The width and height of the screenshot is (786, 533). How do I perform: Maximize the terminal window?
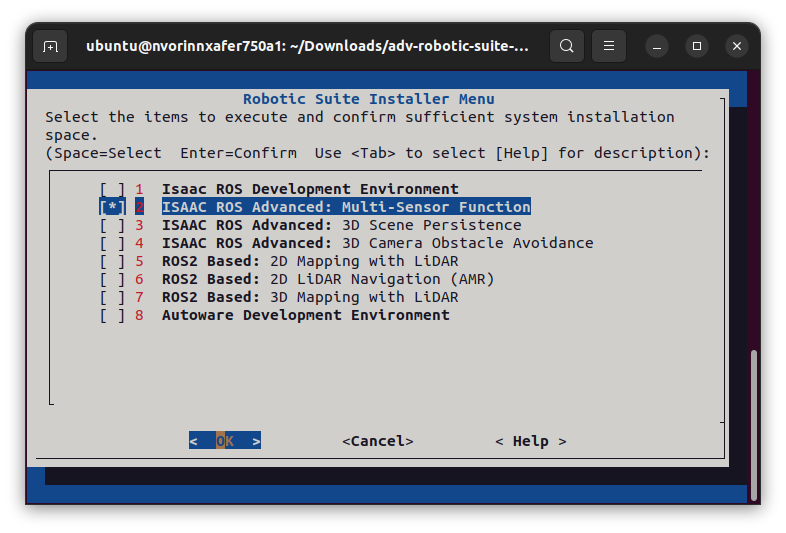pyautogui.click(x=697, y=46)
